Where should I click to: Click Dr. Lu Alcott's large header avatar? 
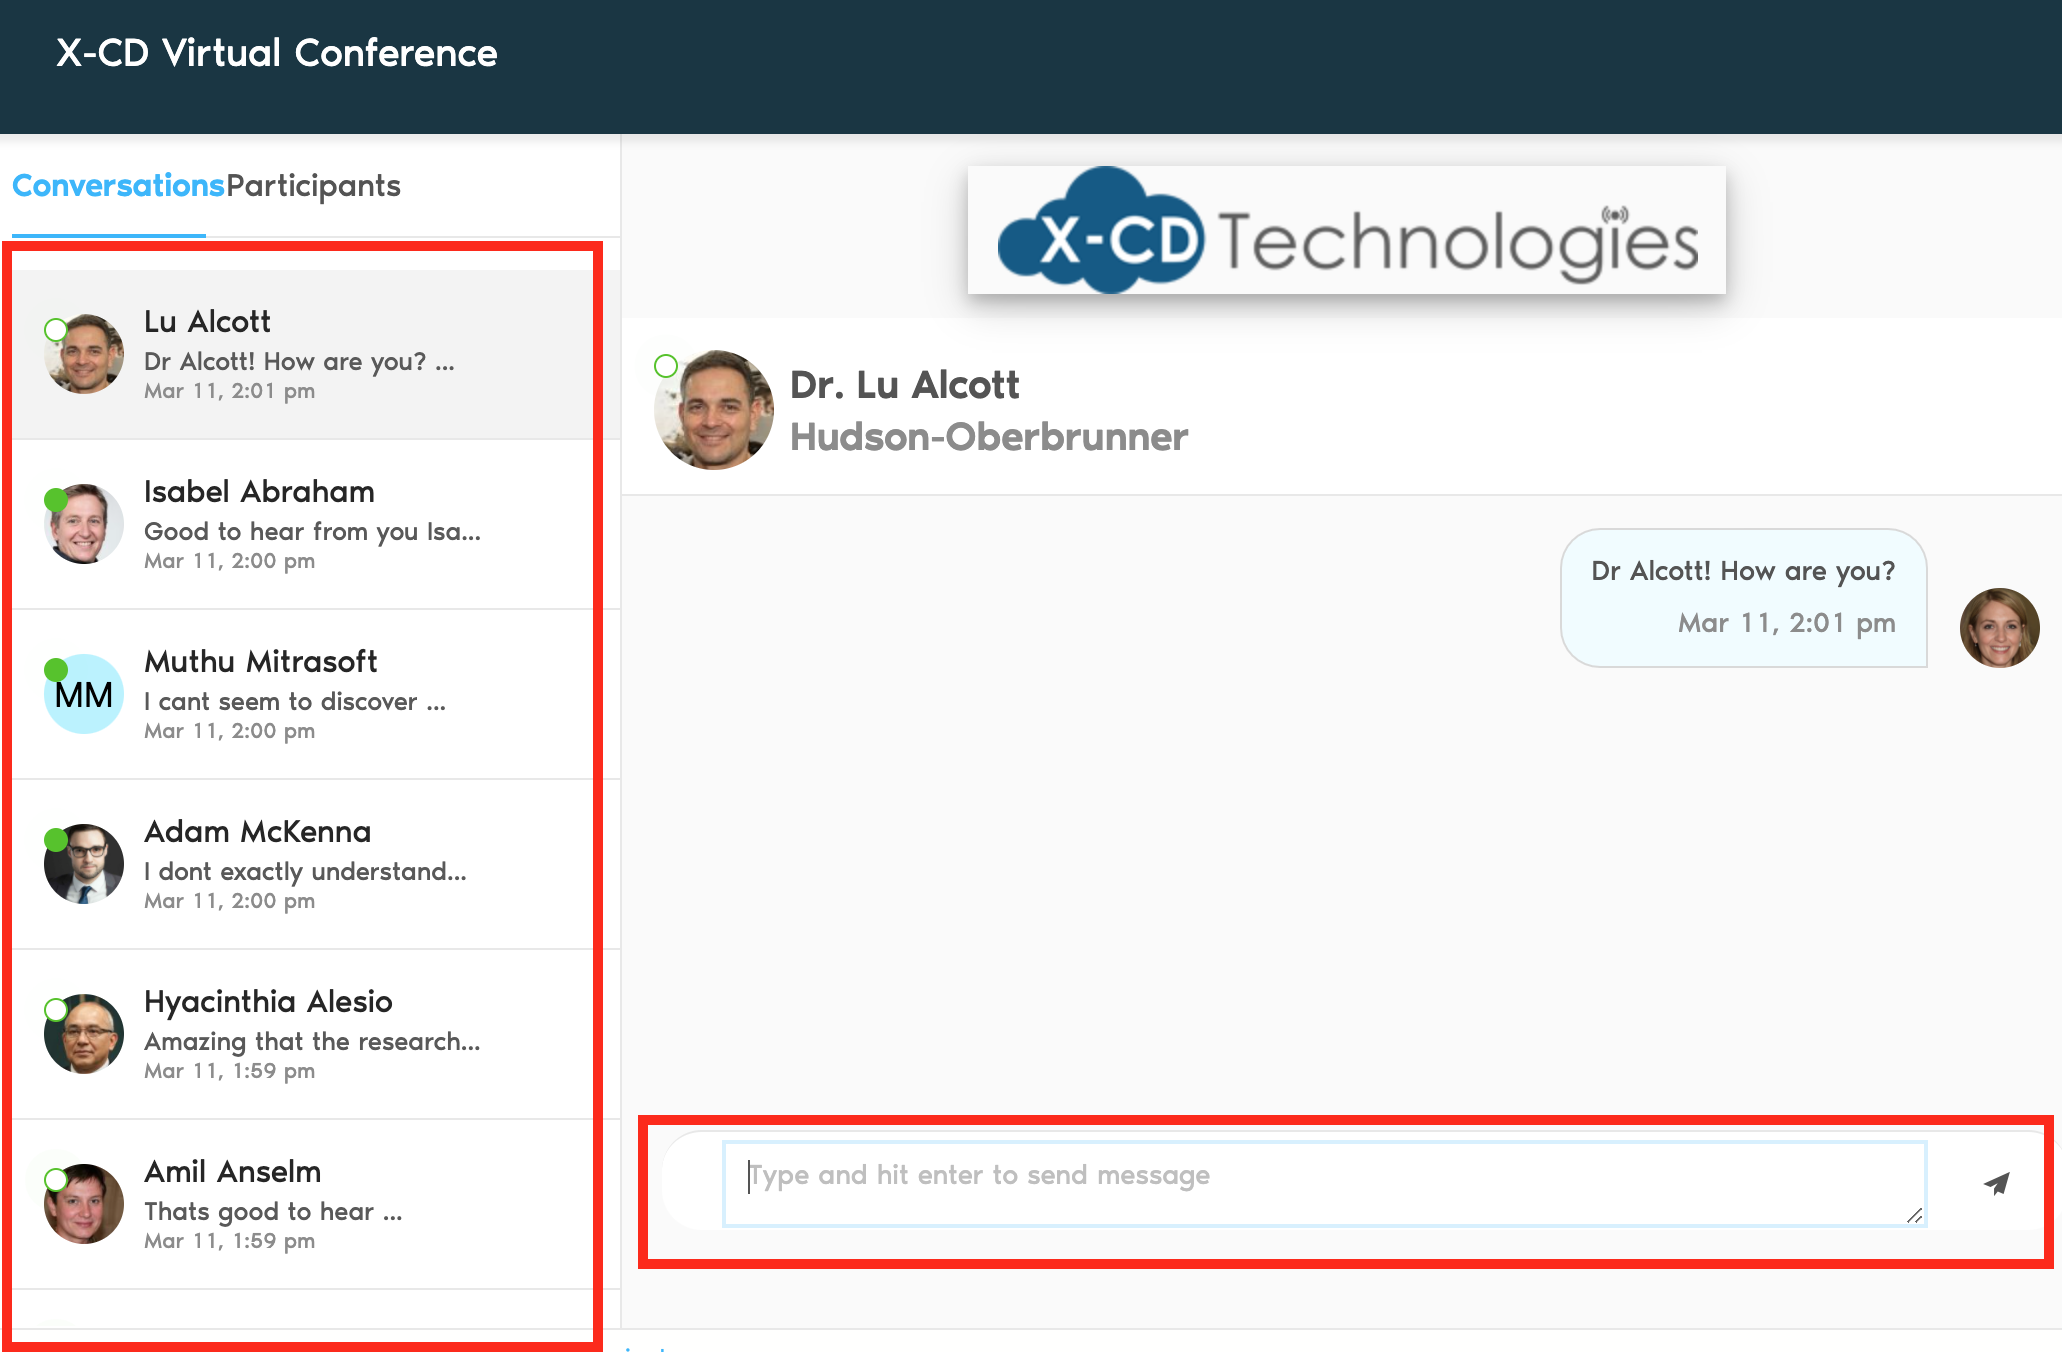[x=714, y=410]
